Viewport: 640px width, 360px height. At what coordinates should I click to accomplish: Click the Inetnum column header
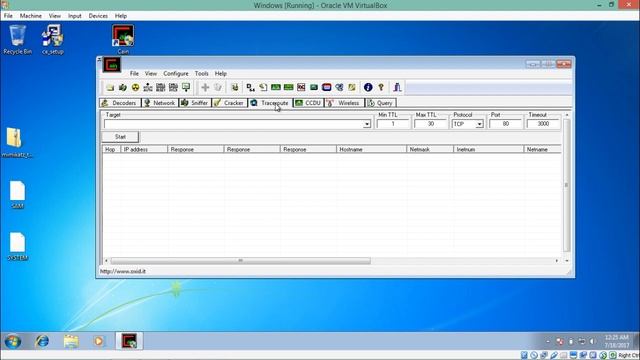489,149
